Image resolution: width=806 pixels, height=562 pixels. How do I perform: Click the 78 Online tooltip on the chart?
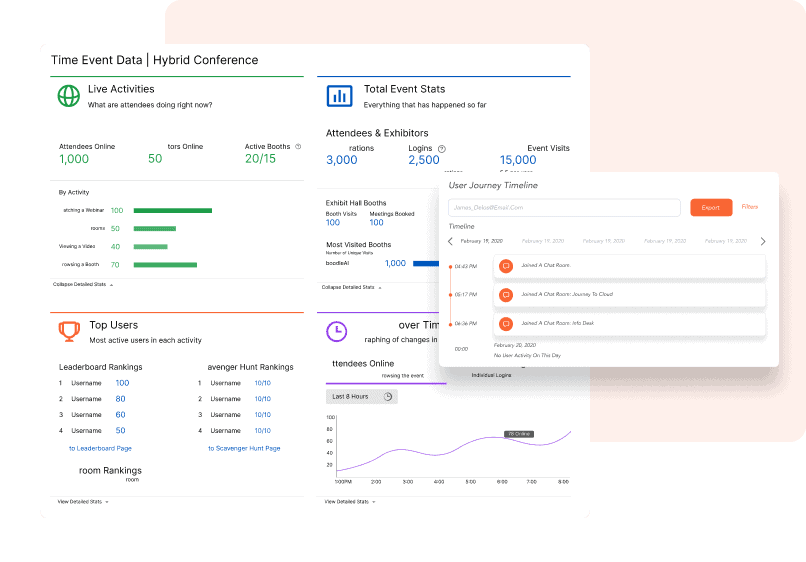click(x=519, y=434)
